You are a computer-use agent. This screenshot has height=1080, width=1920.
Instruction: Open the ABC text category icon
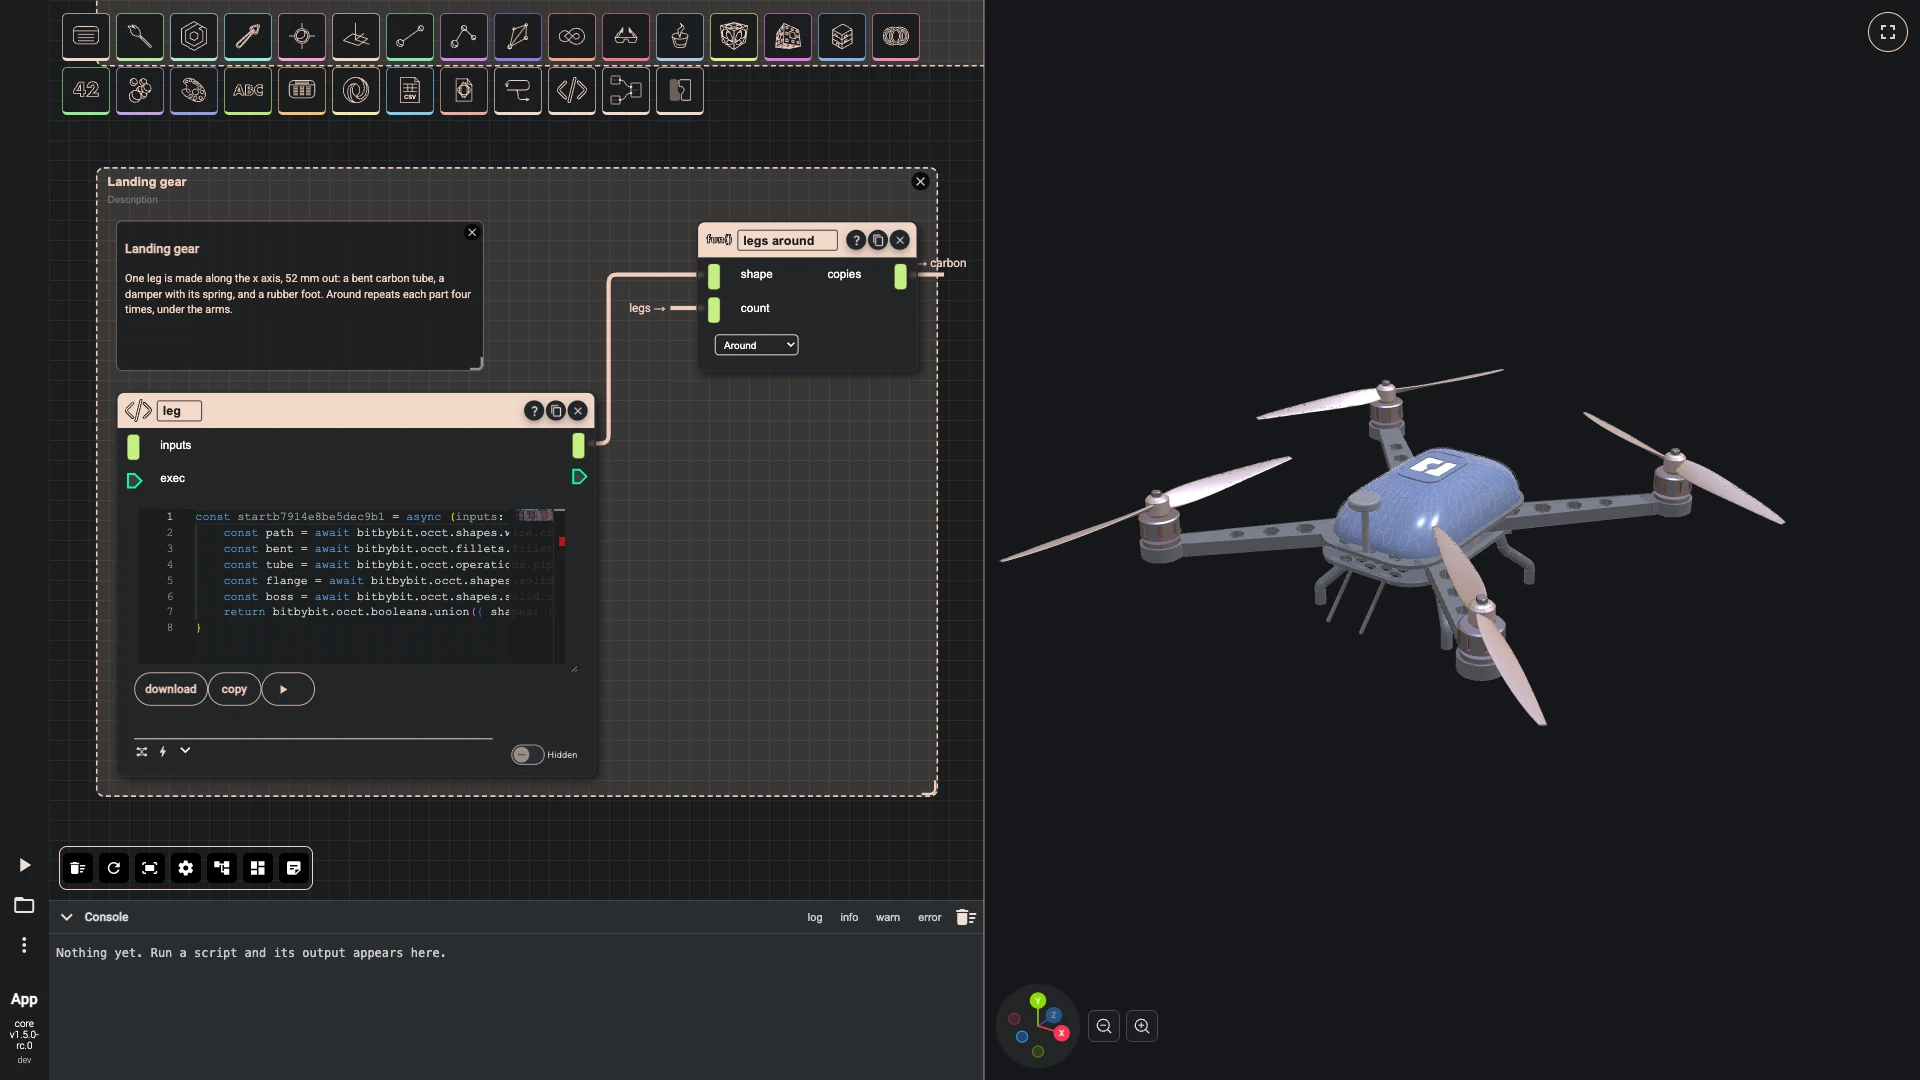pos(248,90)
